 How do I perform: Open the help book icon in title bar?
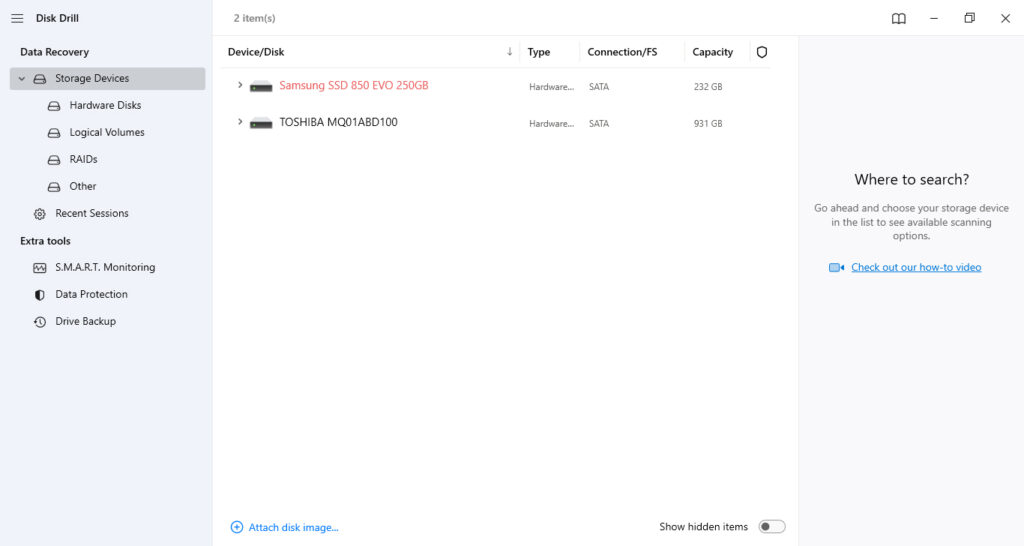pyautogui.click(x=899, y=18)
